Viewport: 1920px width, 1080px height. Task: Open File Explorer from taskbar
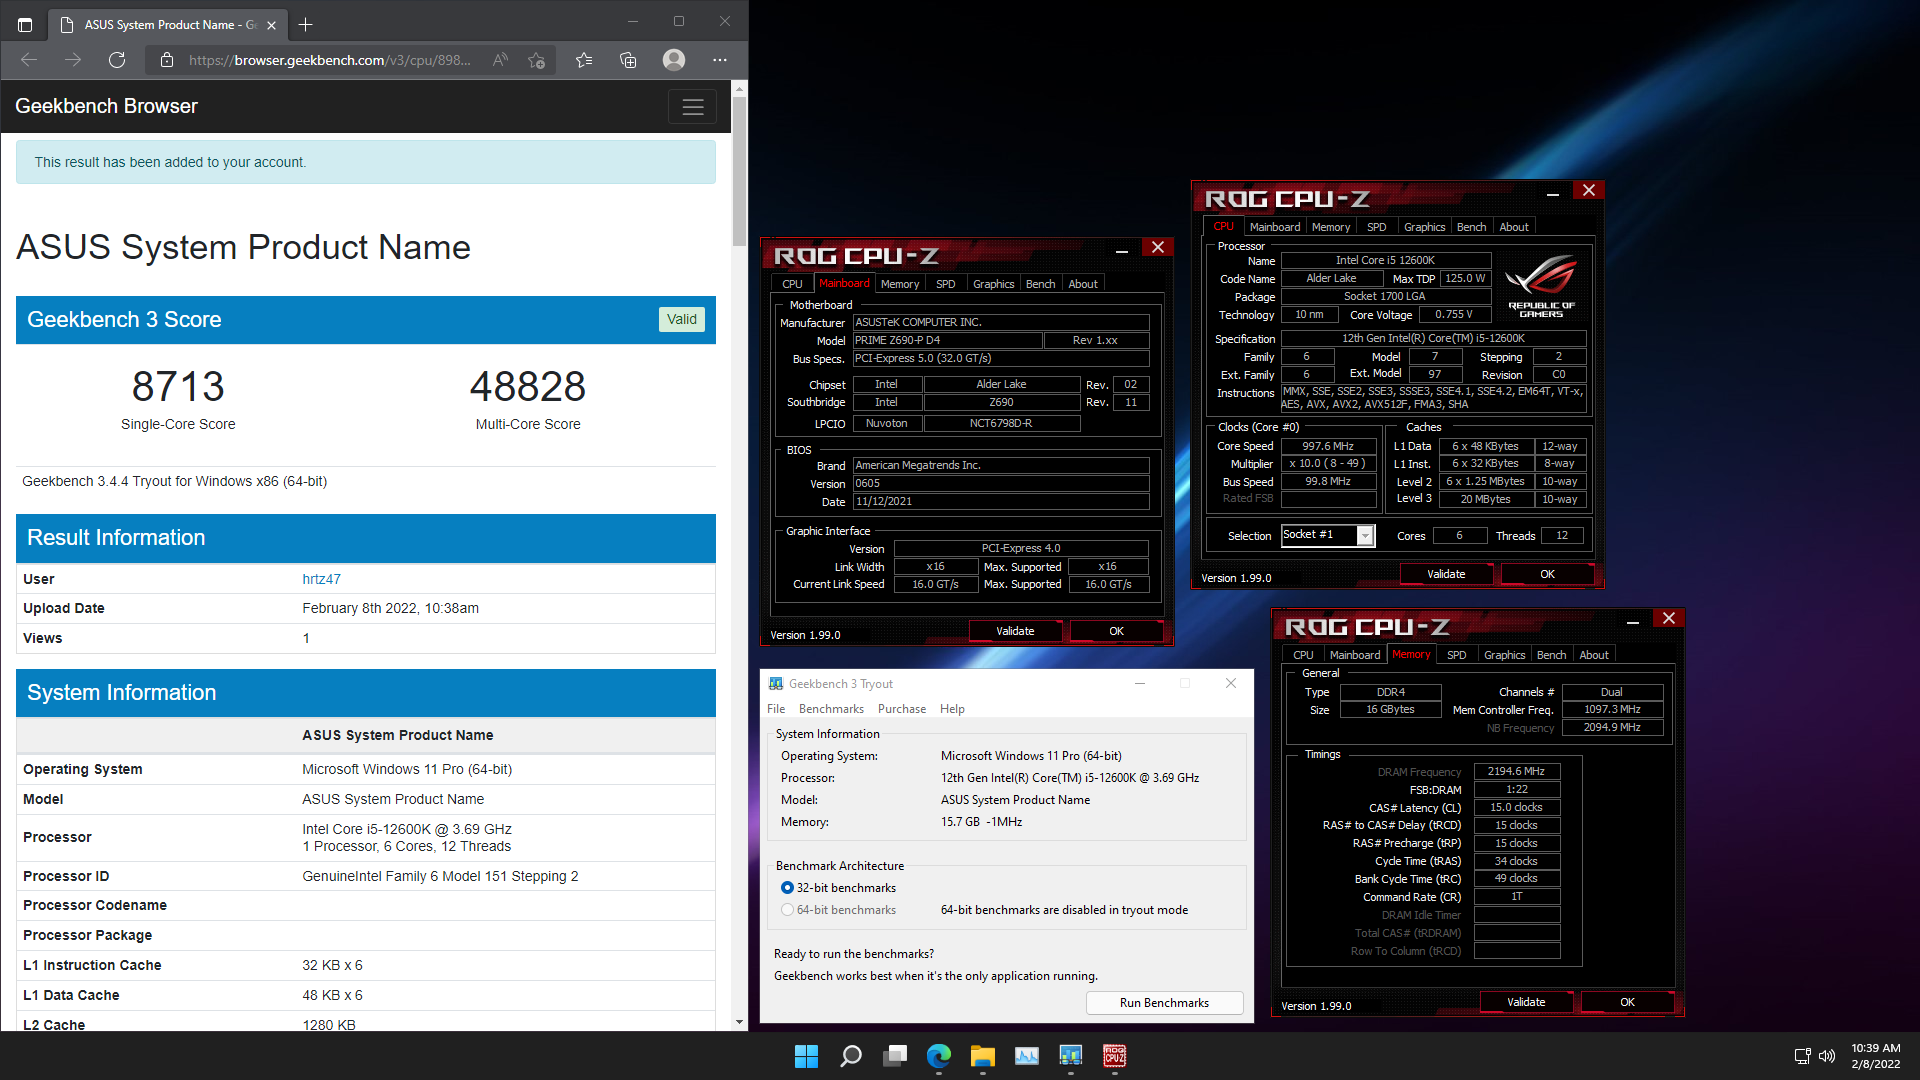pos(982,1056)
